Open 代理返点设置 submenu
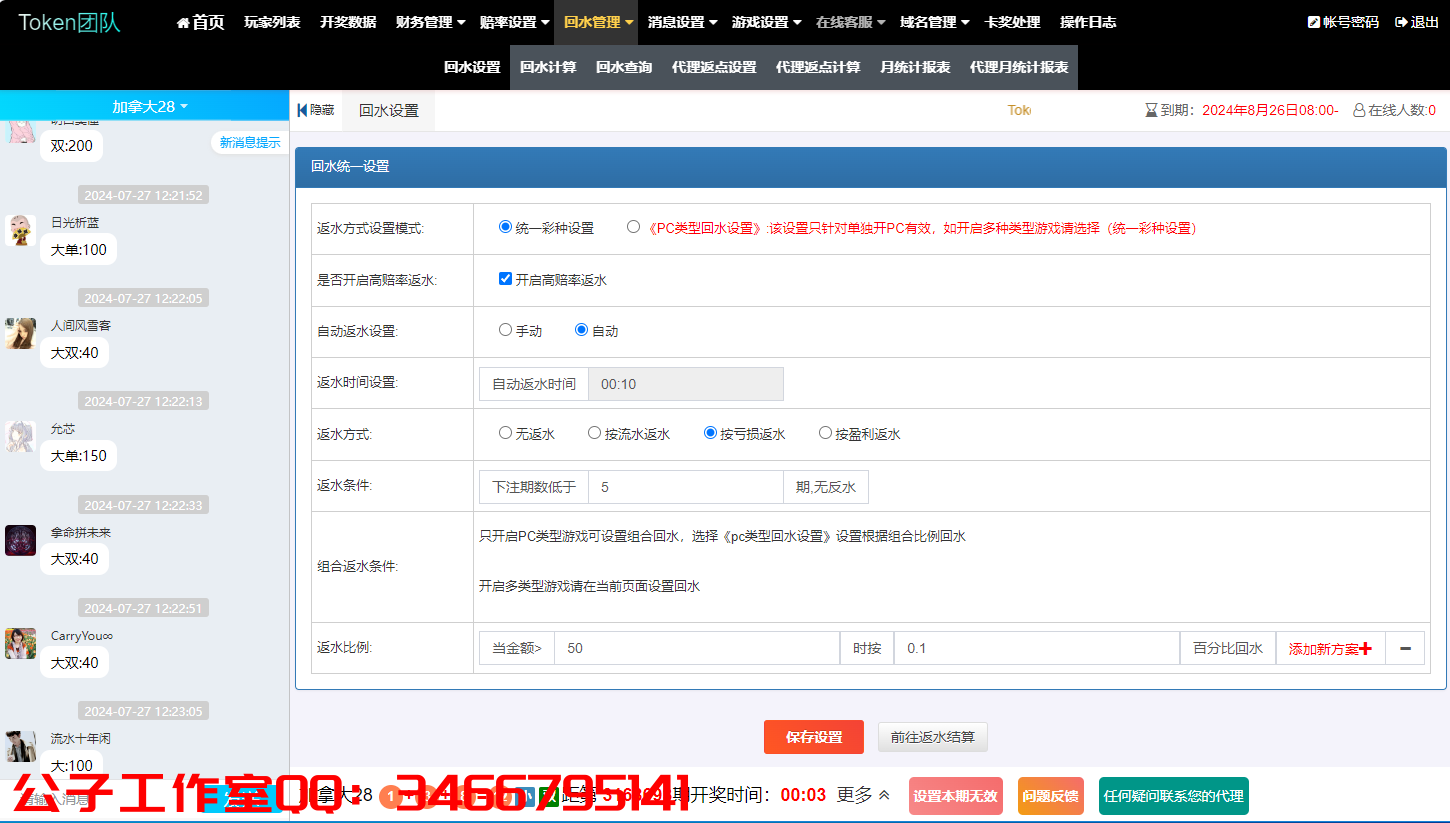This screenshot has width=1450, height=823. pyautogui.click(x=714, y=67)
